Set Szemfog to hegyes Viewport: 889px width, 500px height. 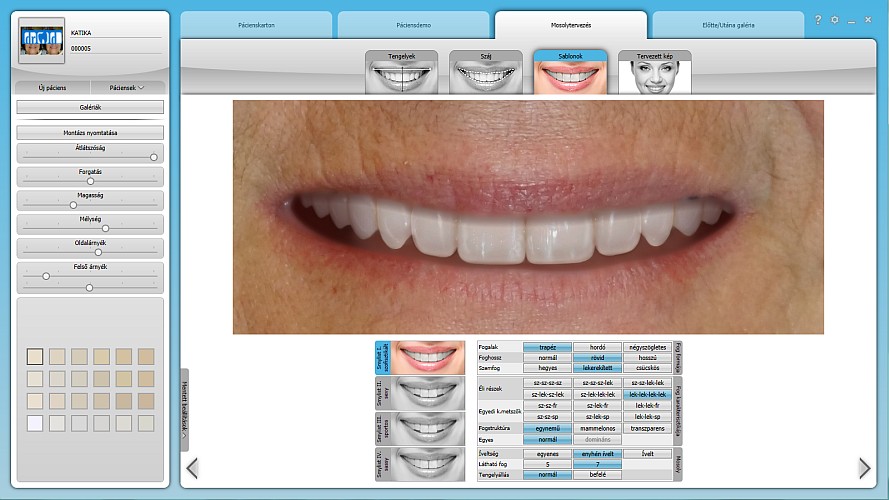click(548, 368)
